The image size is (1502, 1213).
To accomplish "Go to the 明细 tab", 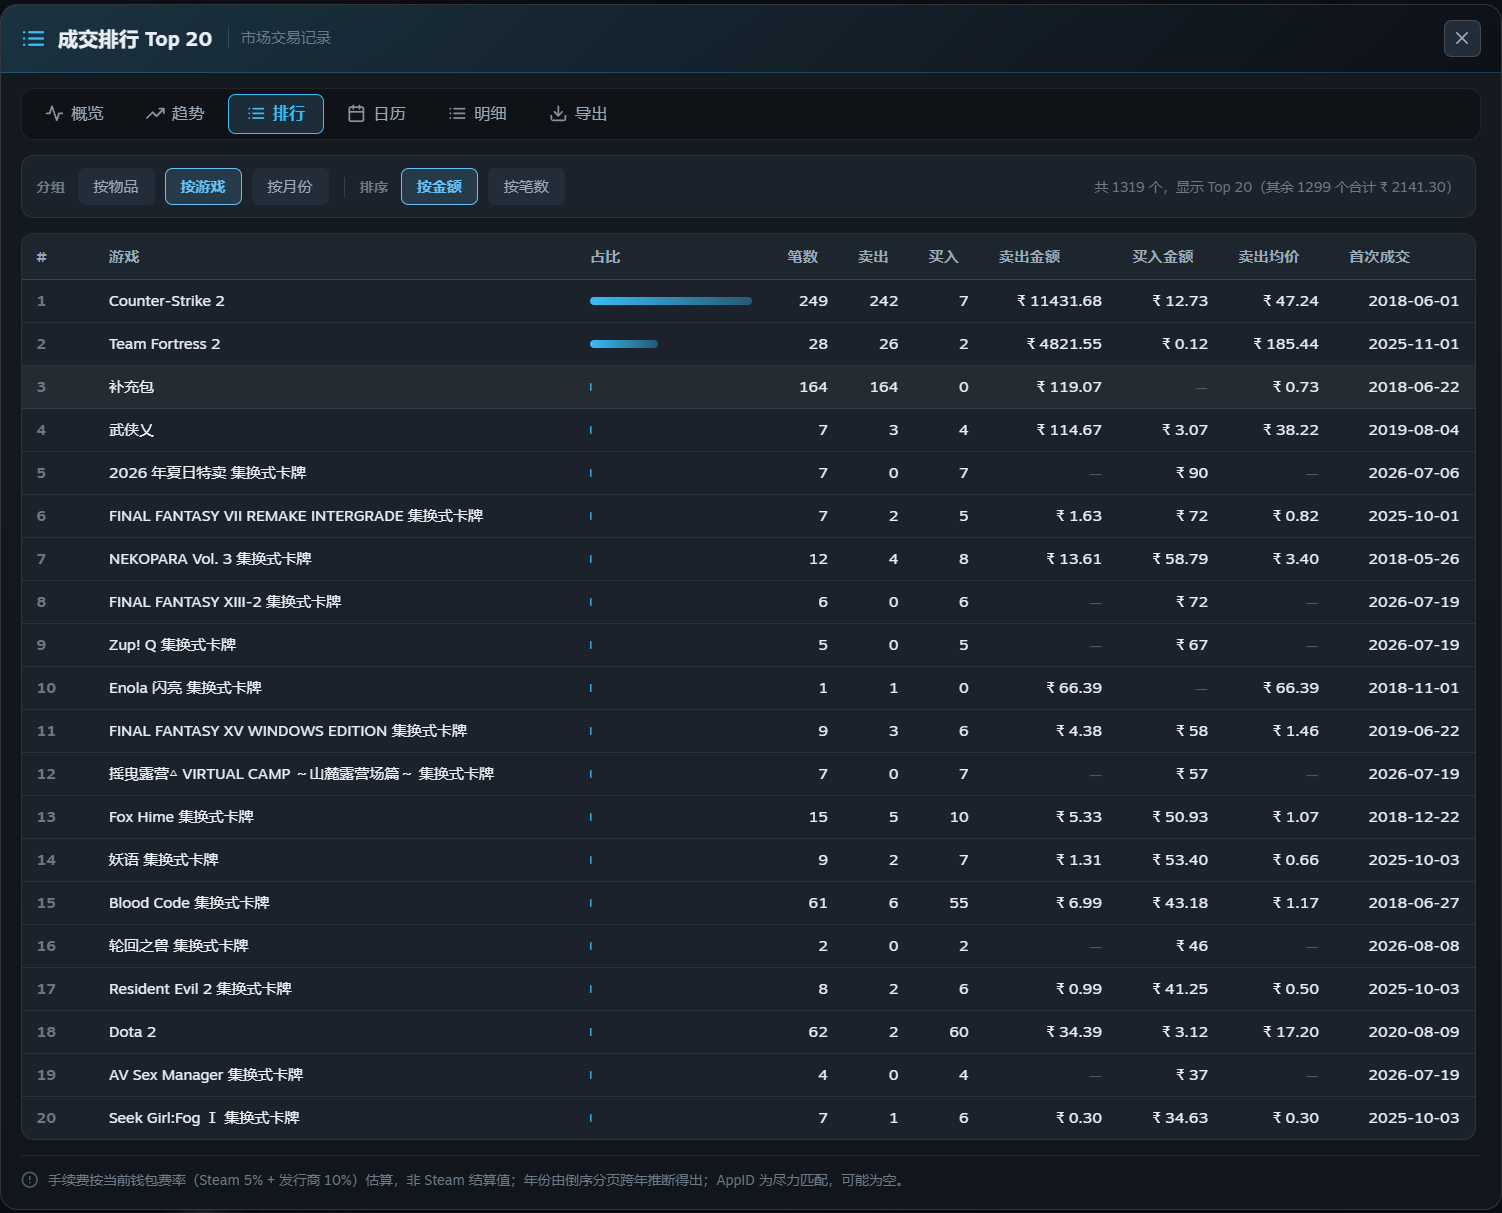I will 477,114.
